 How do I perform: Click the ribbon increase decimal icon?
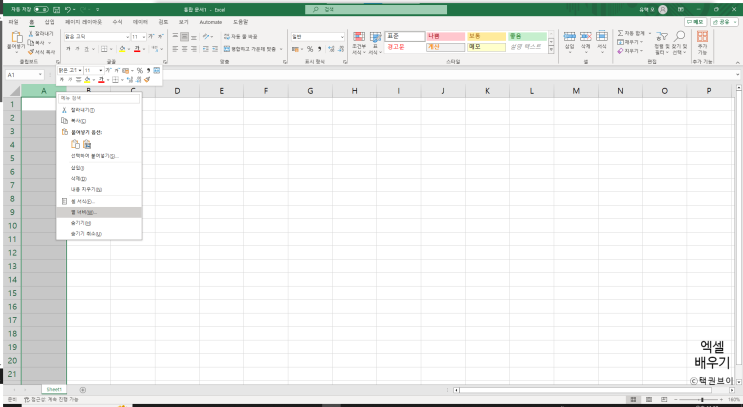[x=331, y=49]
